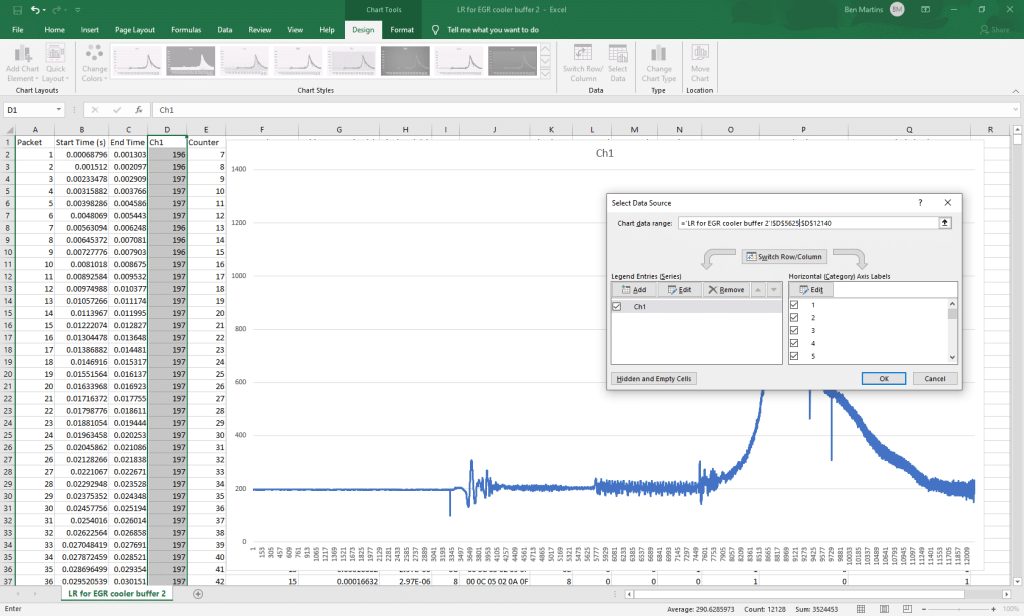Uncheck axis label 4 checkbox

tap(794, 343)
